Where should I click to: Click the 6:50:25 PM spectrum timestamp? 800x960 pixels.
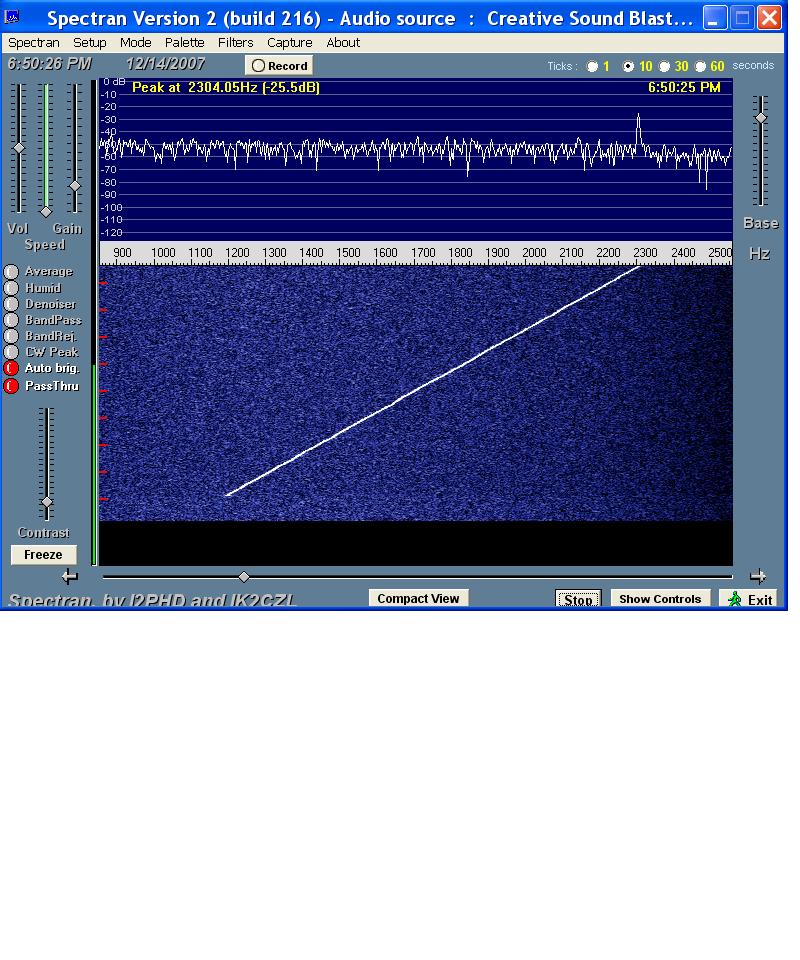[x=684, y=88]
